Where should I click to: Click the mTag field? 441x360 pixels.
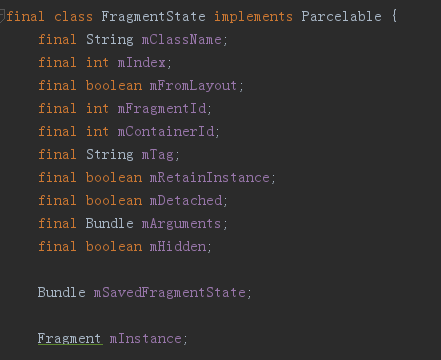pos(158,155)
